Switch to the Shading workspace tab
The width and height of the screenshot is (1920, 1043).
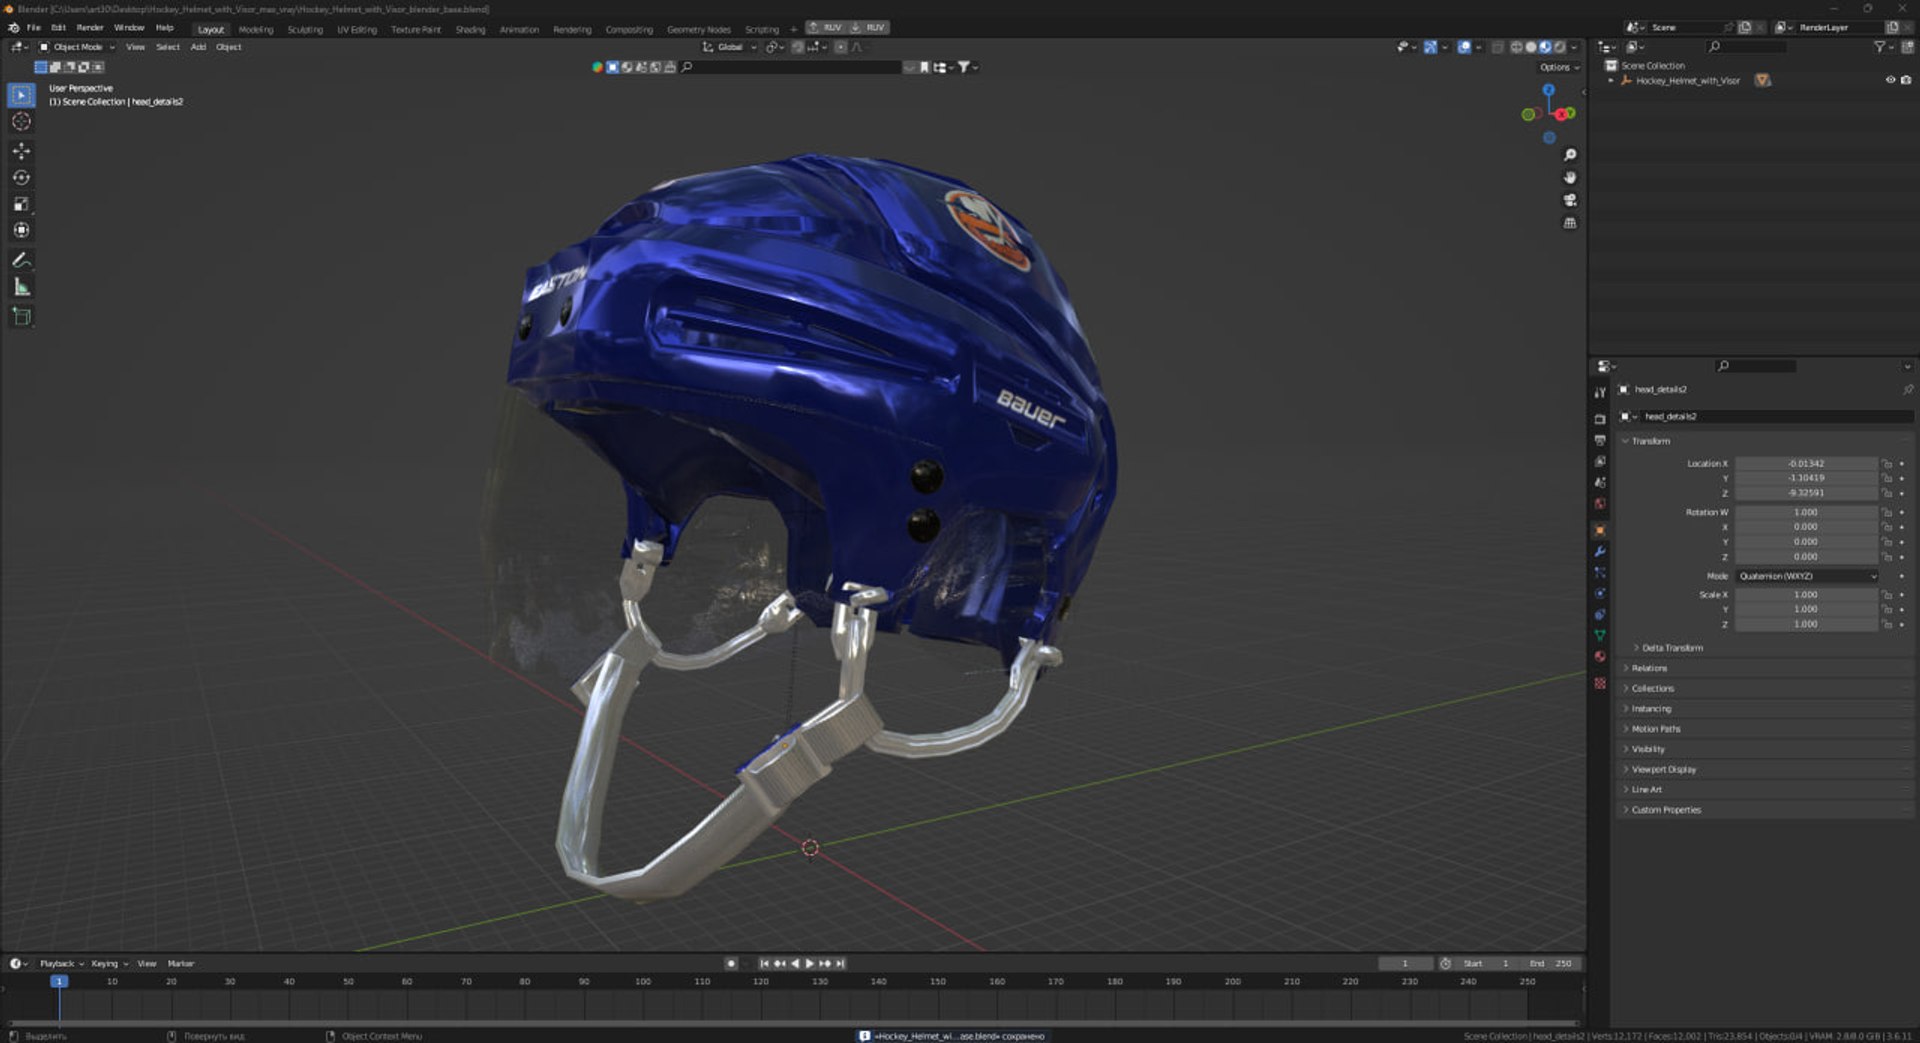tap(470, 30)
